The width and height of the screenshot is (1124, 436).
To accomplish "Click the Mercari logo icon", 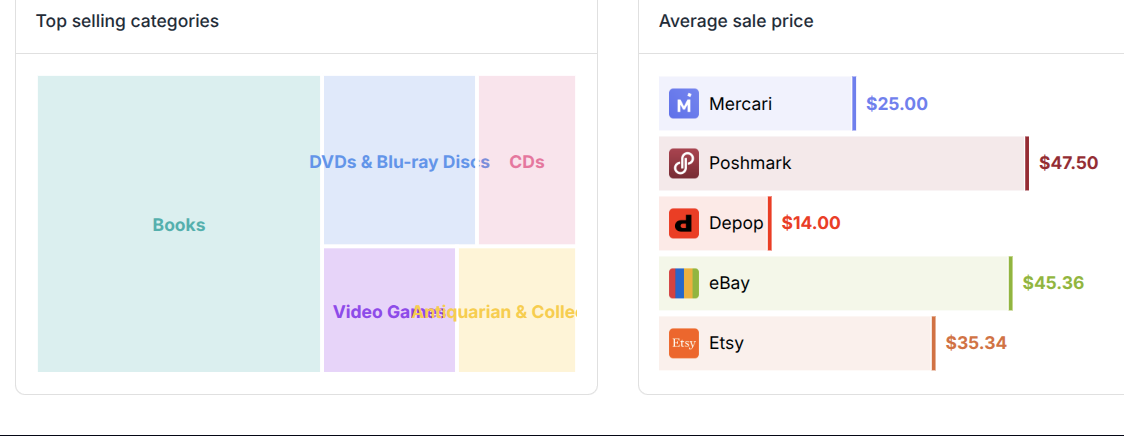I will pos(683,103).
